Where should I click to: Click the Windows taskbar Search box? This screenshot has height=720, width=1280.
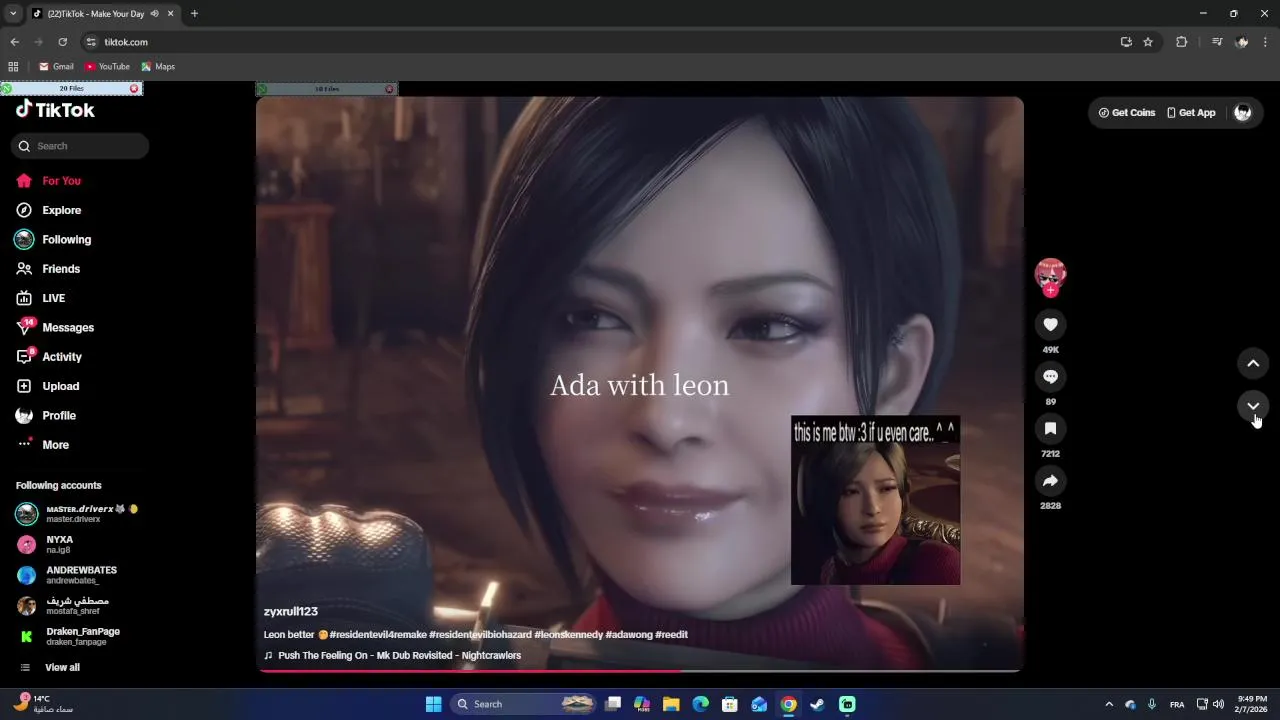tap(524, 704)
